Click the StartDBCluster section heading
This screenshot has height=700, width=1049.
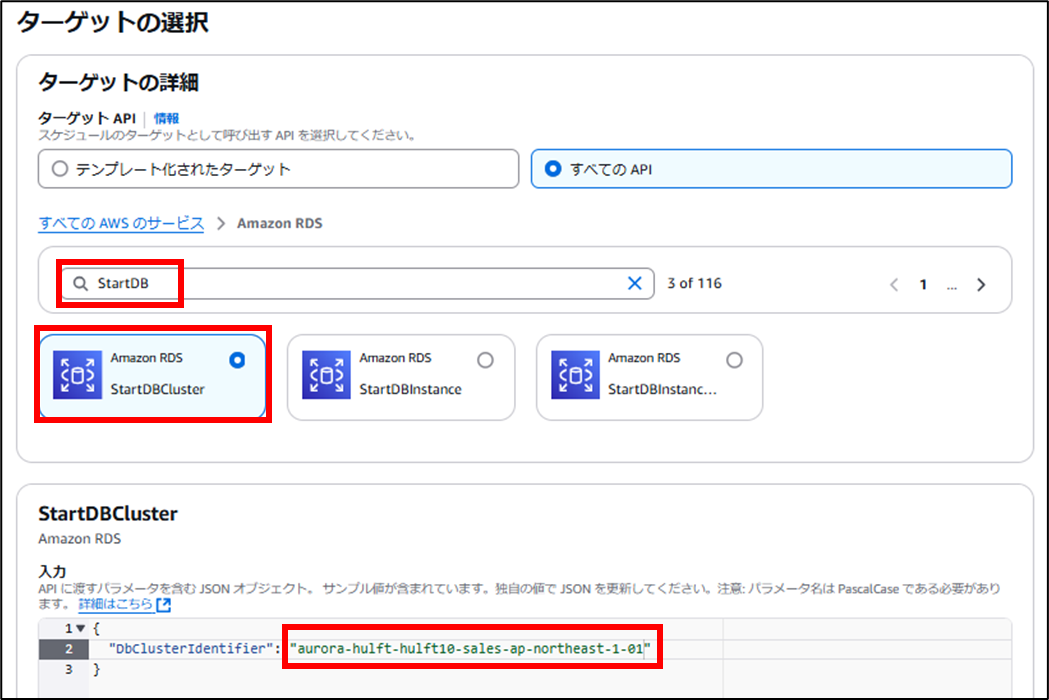(x=108, y=513)
